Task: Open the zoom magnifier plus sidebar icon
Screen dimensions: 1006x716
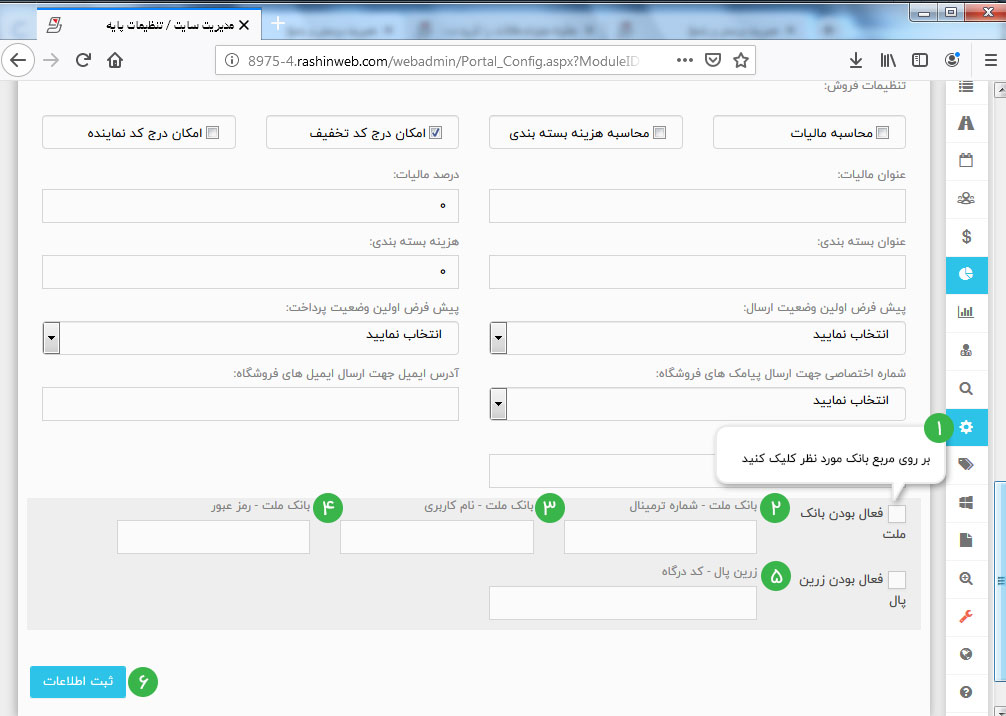Action: pos(966,579)
